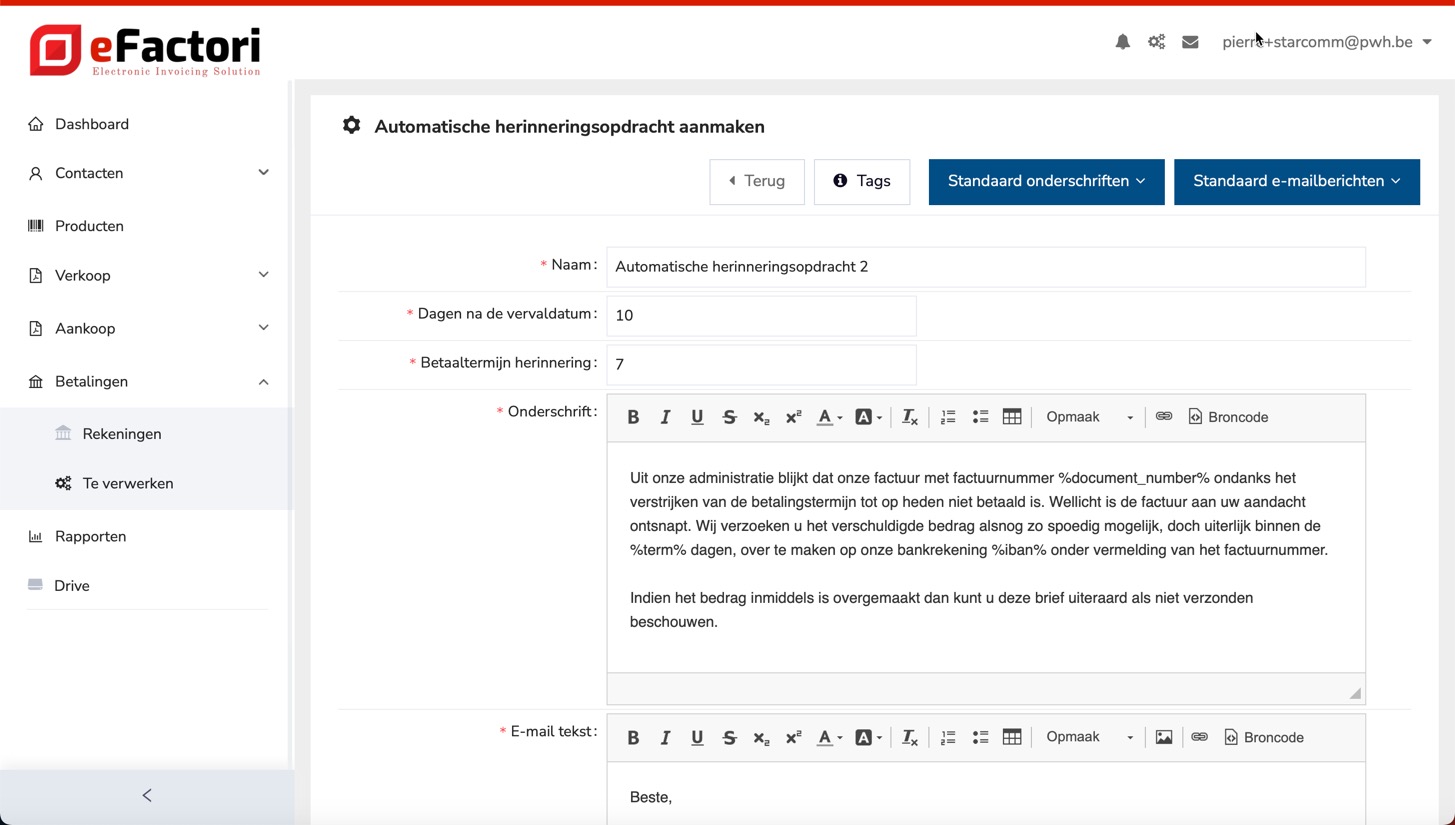Image resolution: width=1455 pixels, height=825 pixels.
Task: Click the Dagen na de vervaldatum field
Action: tap(760, 315)
